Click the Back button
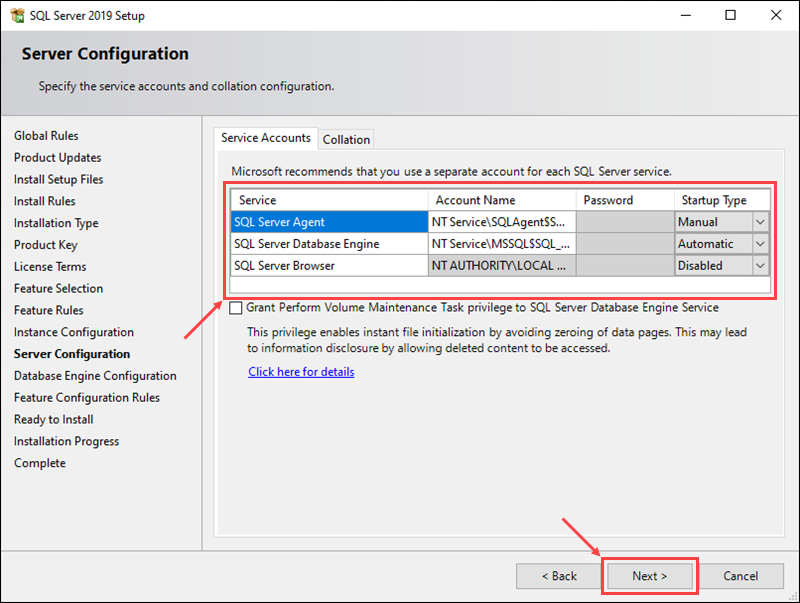 [x=559, y=575]
